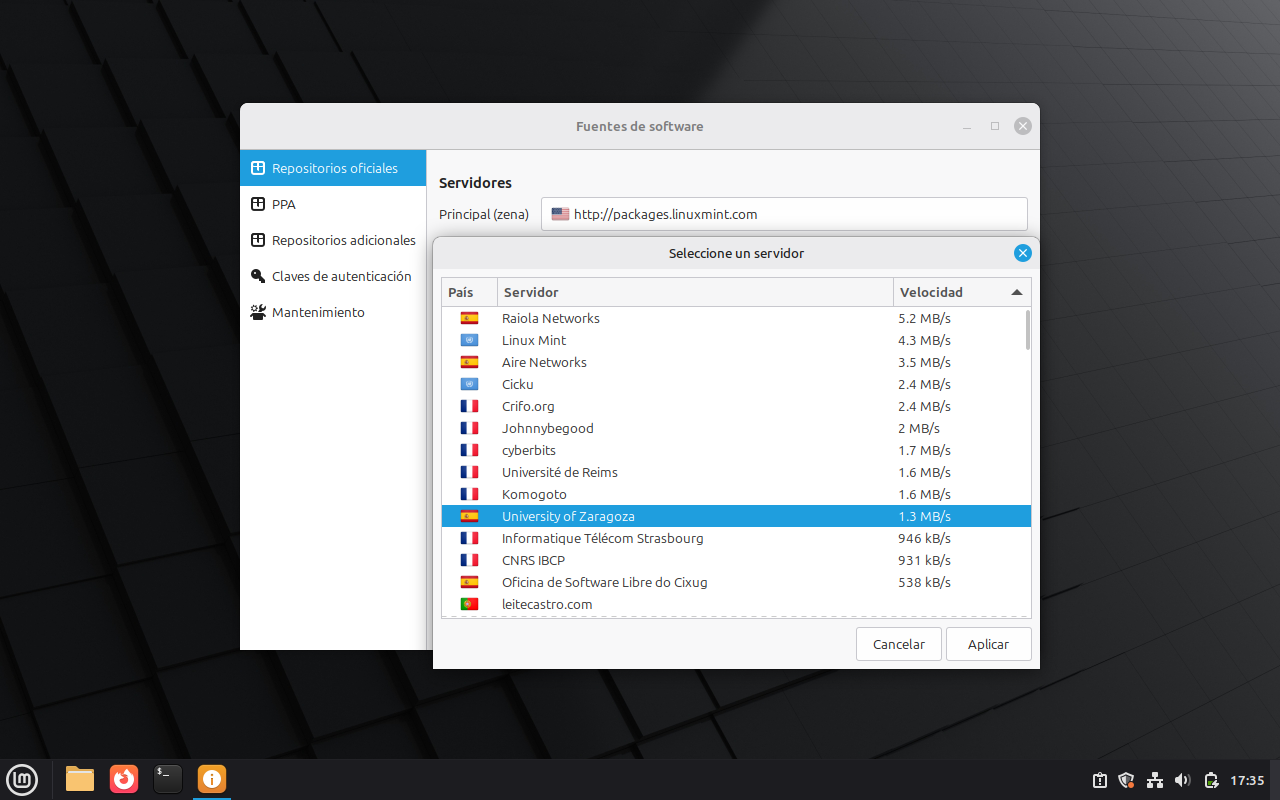Click the 931 kB/s speed value
1280x800 pixels.
[x=924, y=560]
